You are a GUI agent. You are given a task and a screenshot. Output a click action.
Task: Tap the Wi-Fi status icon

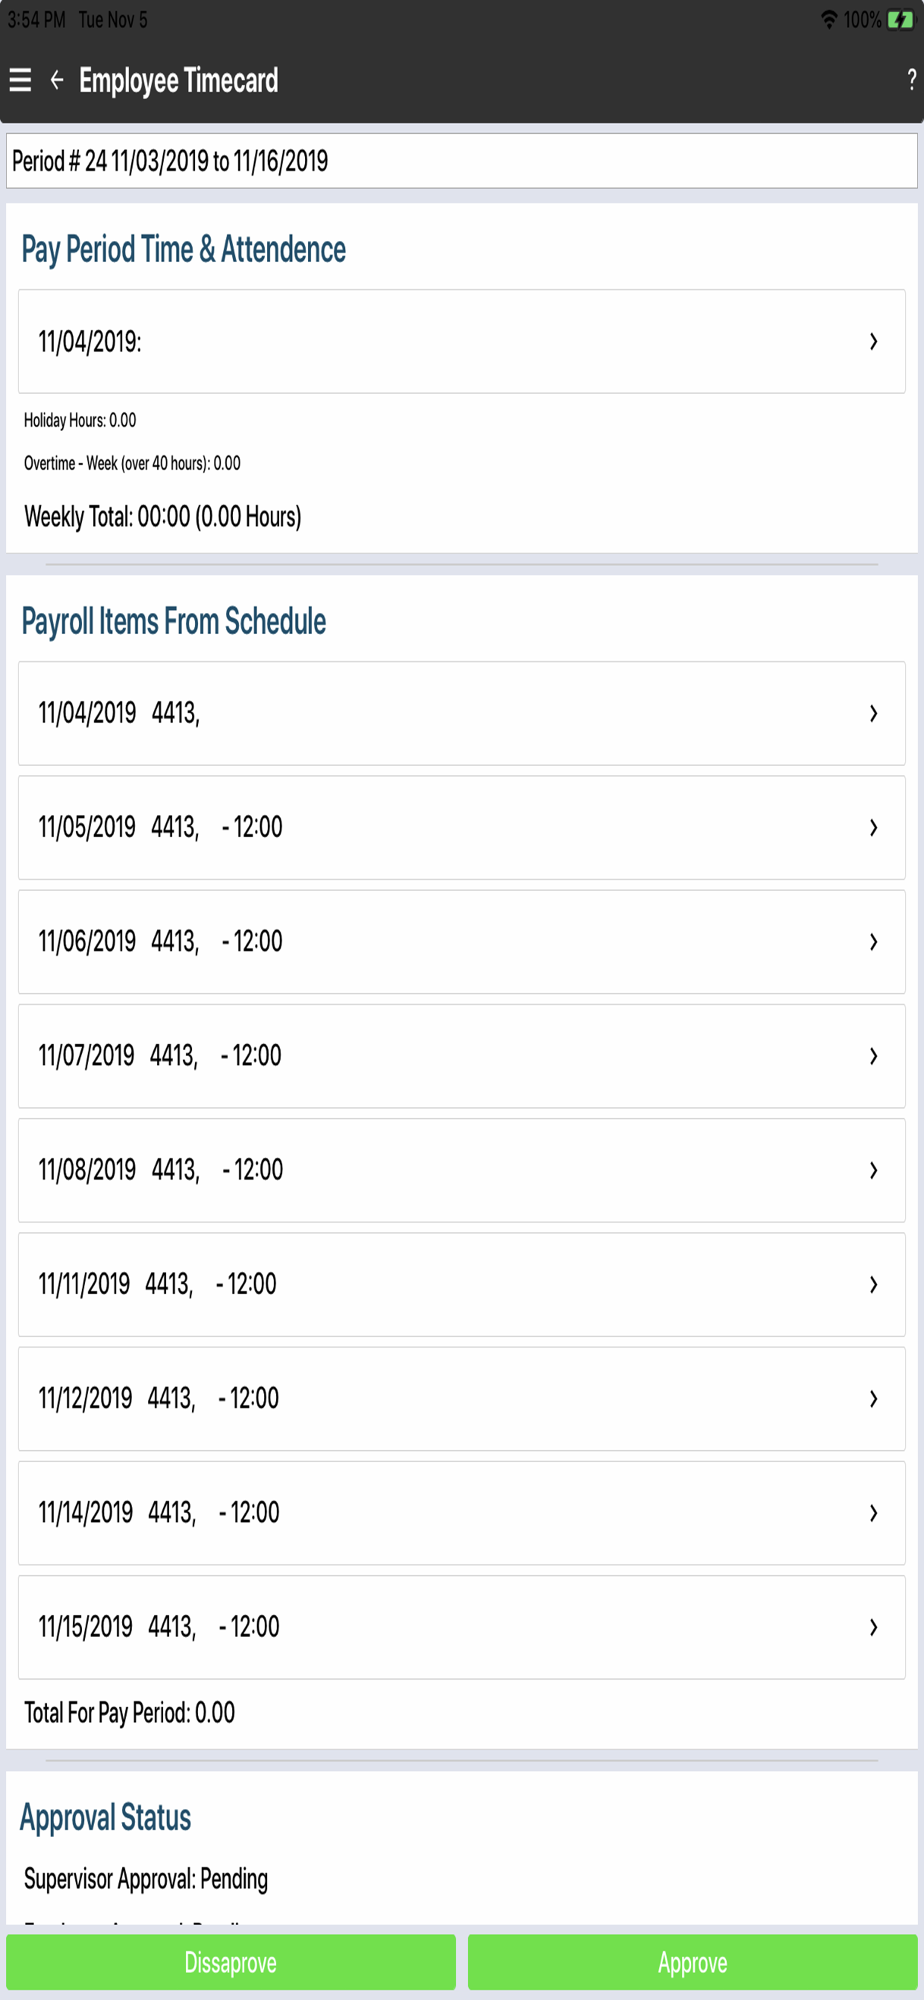coord(828,20)
